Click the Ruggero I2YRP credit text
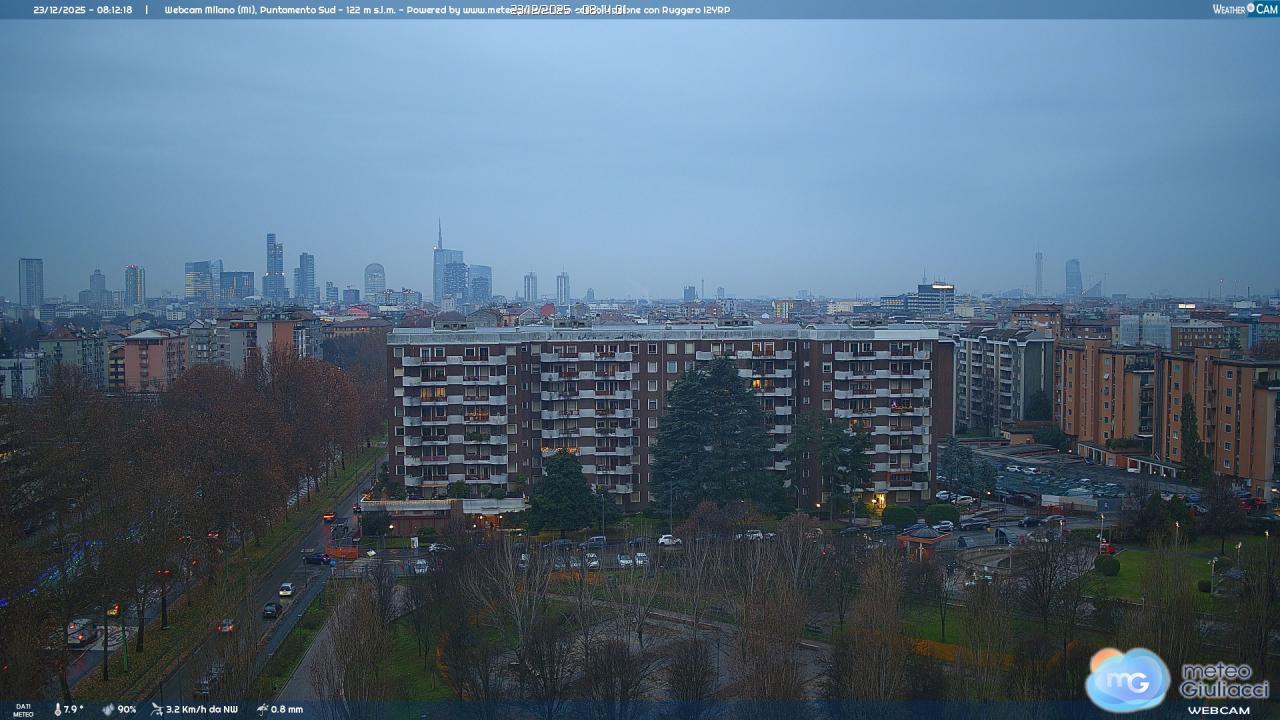The width and height of the screenshot is (1280, 720). (x=690, y=10)
